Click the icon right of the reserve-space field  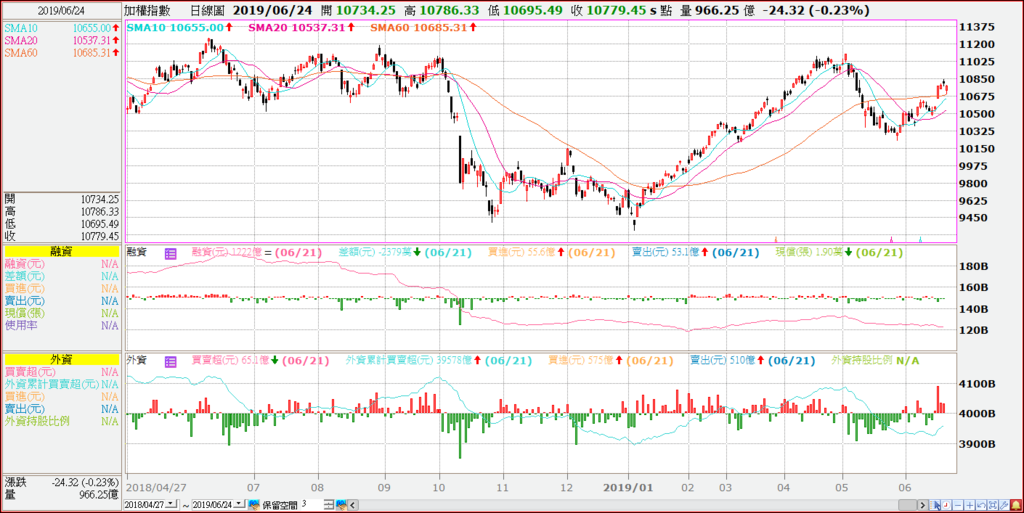point(342,505)
